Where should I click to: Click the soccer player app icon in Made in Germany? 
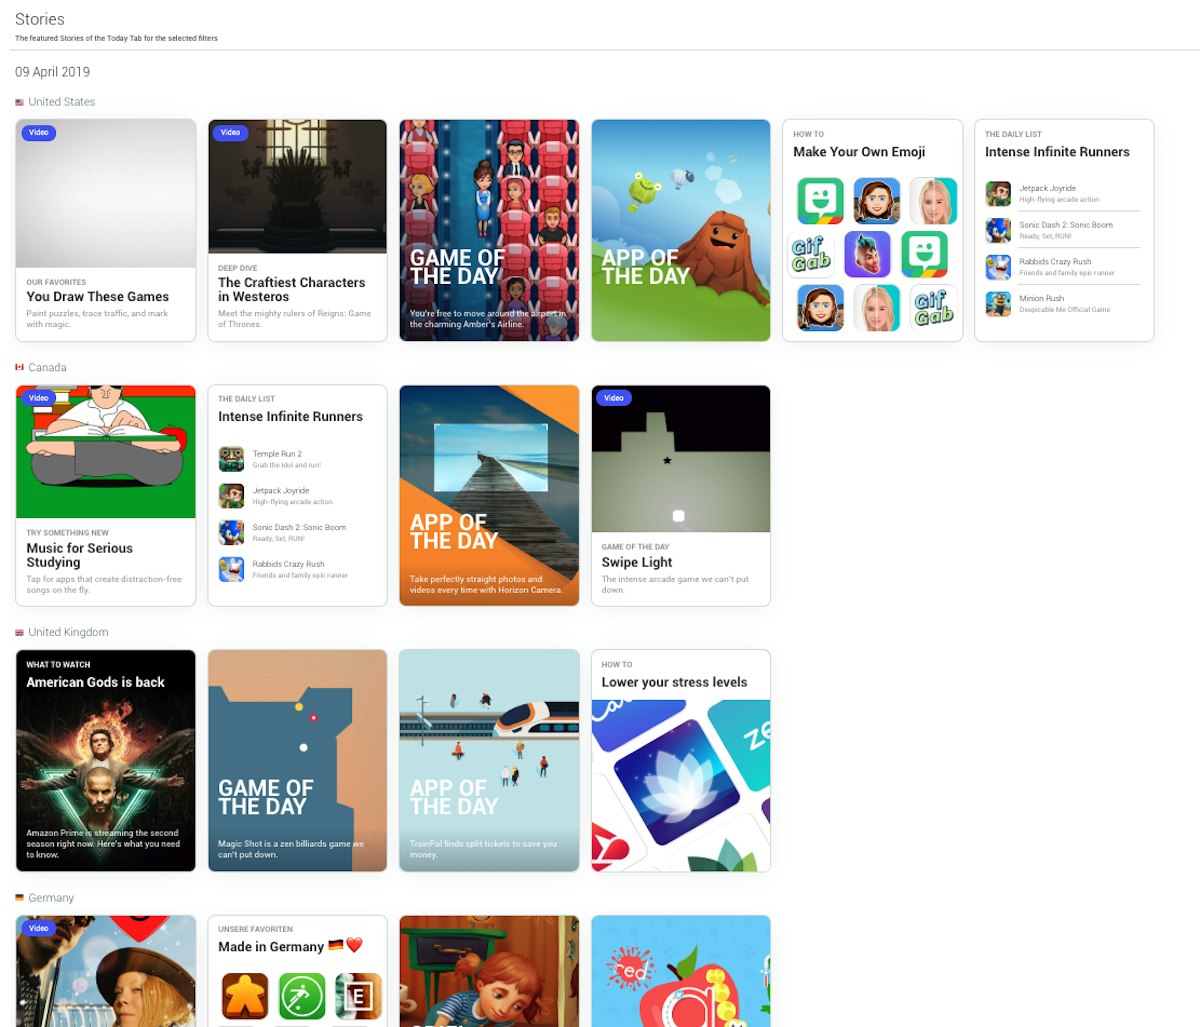(301, 996)
